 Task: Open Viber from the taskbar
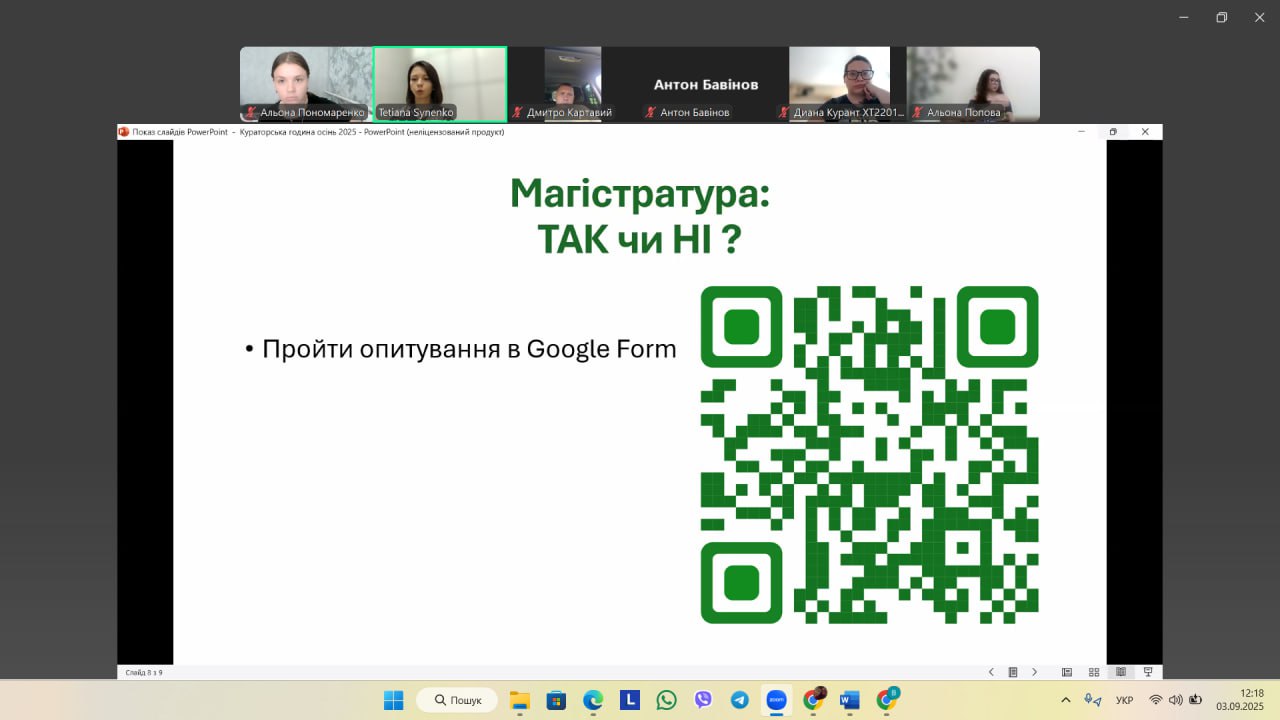click(703, 700)
